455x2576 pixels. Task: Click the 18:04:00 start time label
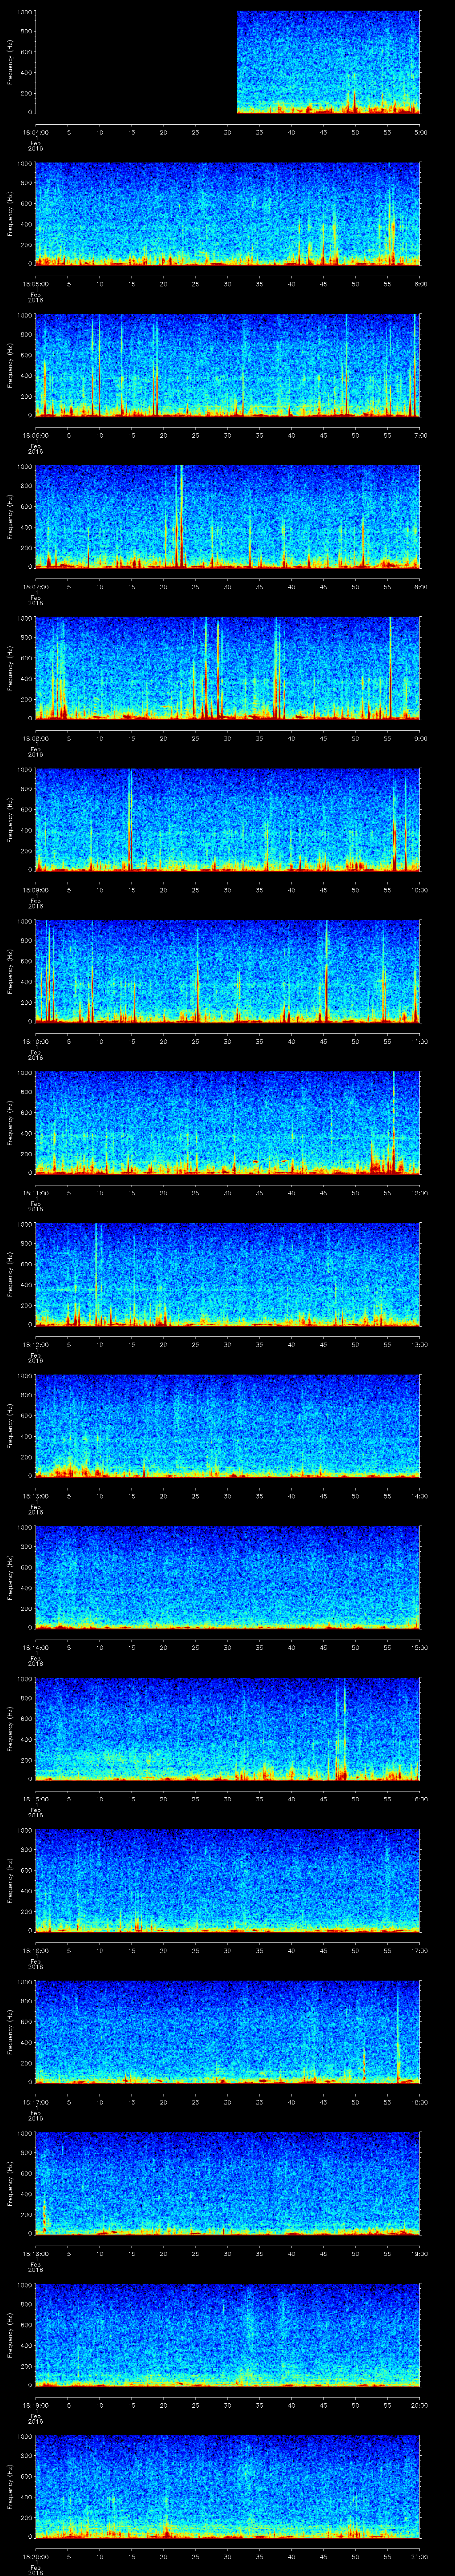[35, 132]
